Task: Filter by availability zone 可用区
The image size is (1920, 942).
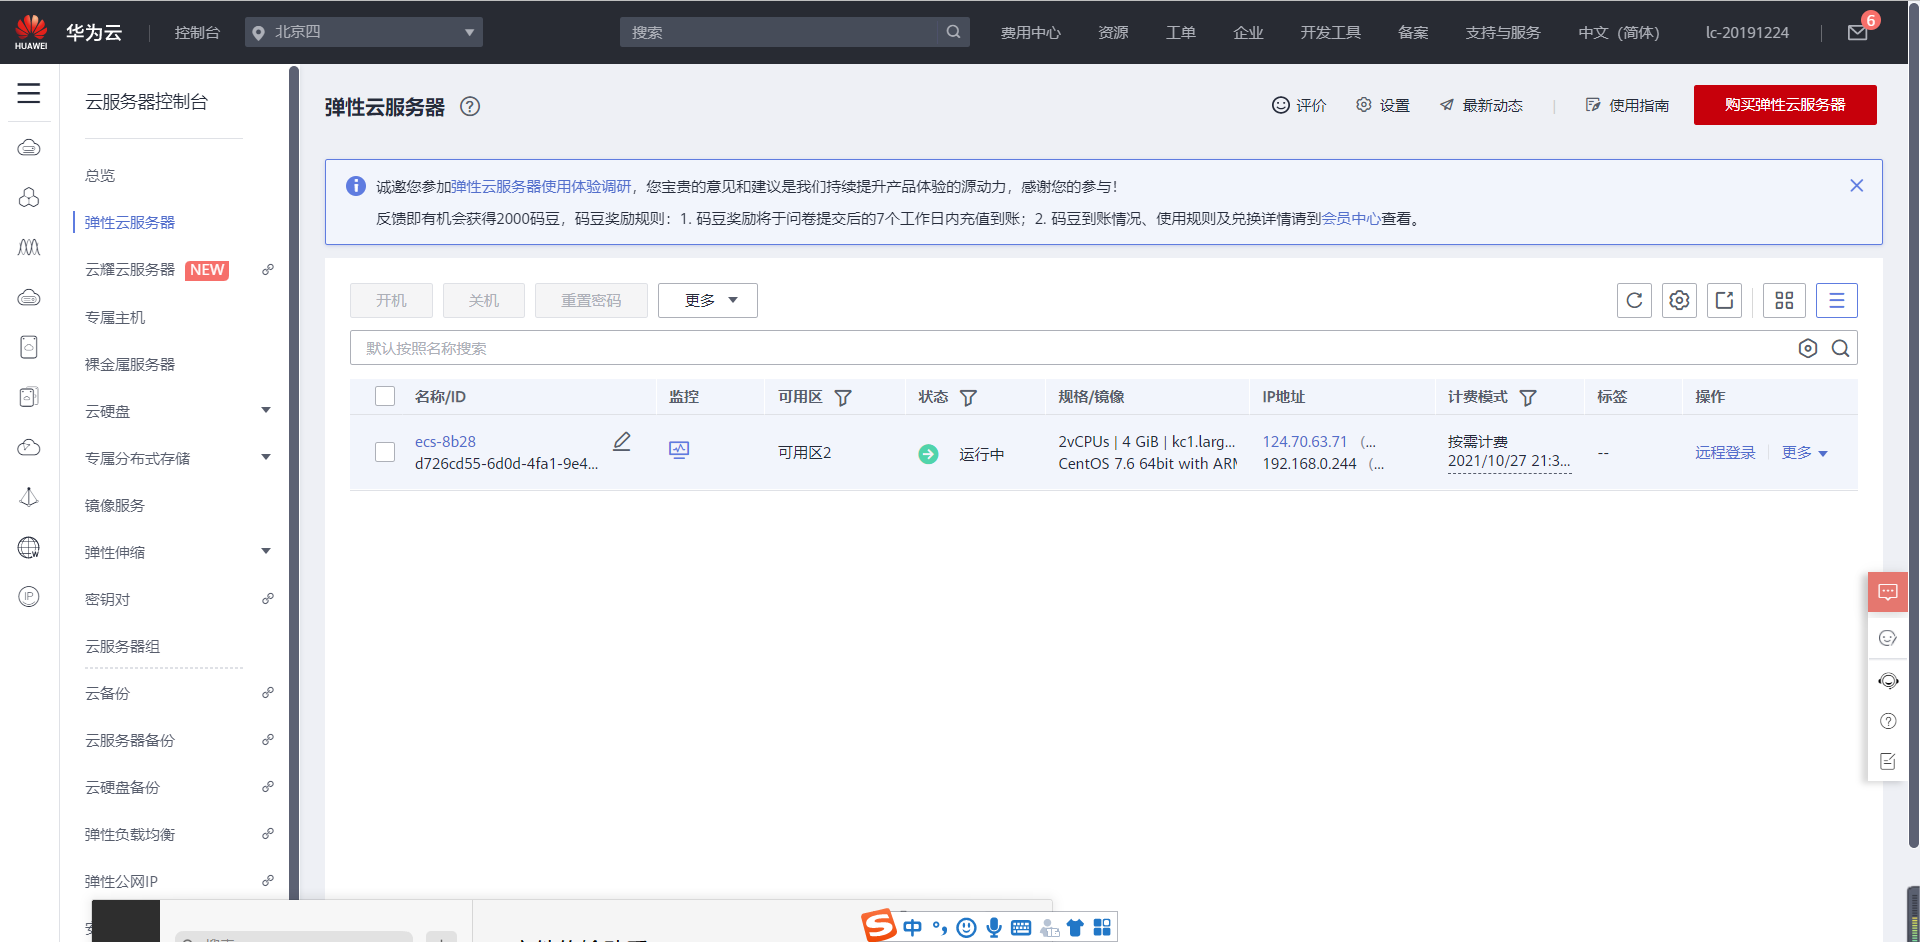Action: 843,398
